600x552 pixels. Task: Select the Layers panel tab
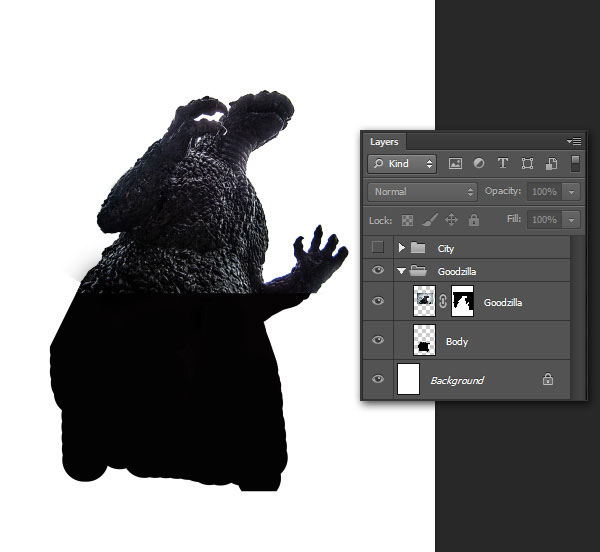[384, 142]
